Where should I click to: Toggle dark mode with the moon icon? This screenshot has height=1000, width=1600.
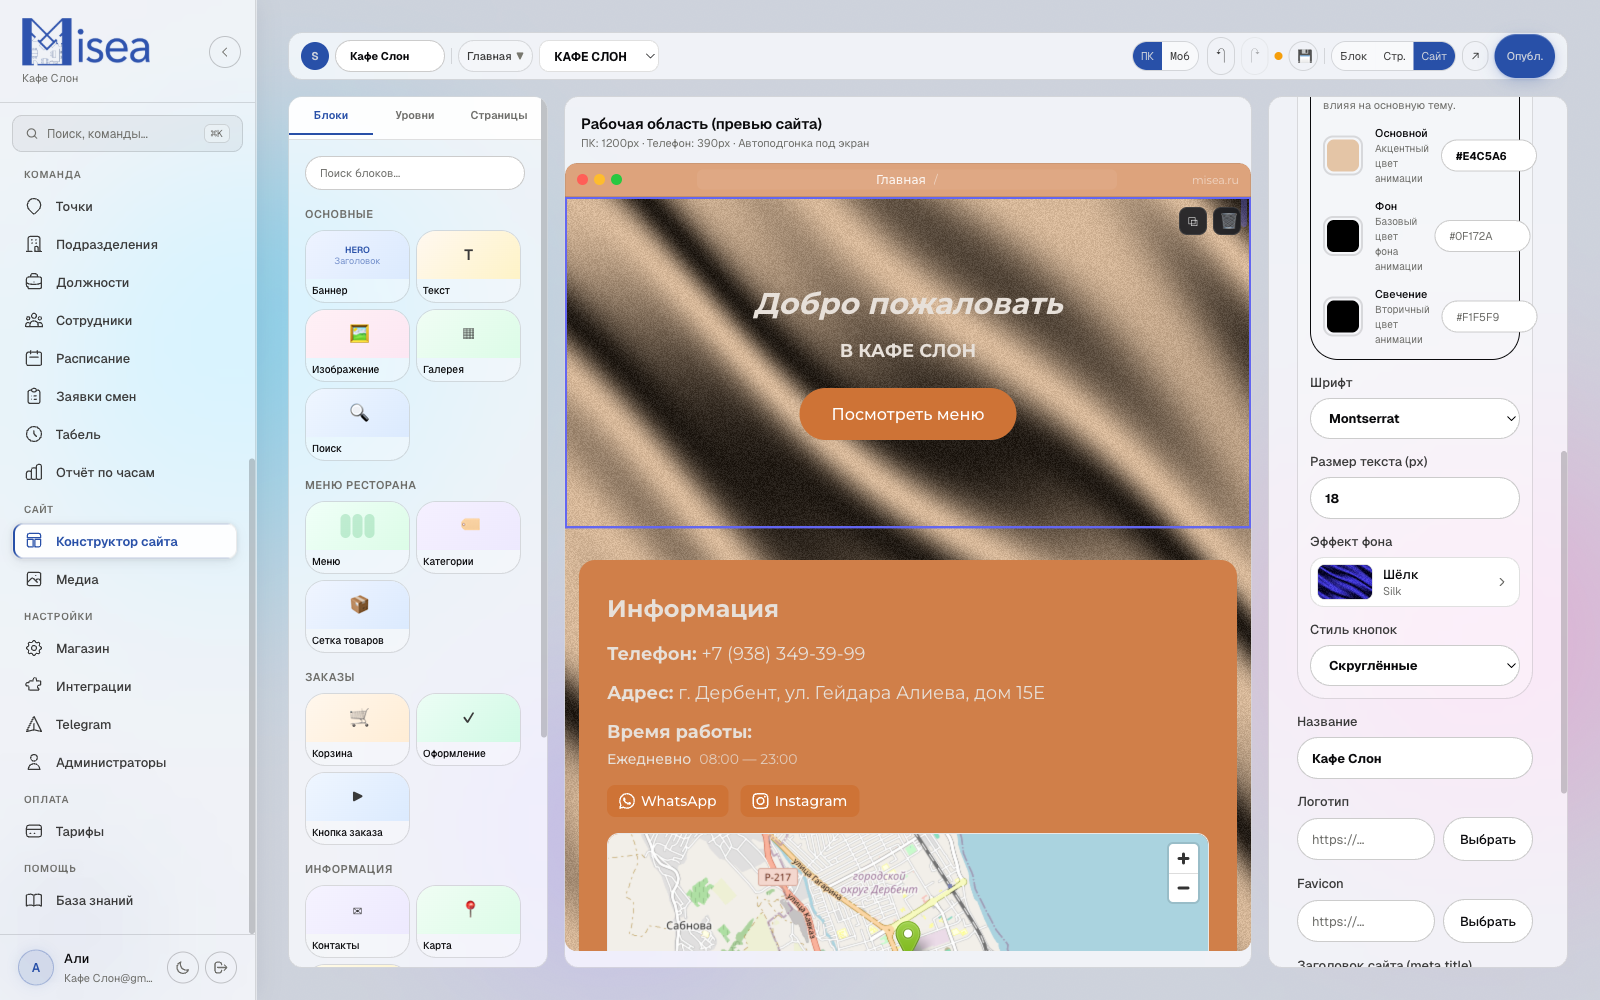coord(183,967)
